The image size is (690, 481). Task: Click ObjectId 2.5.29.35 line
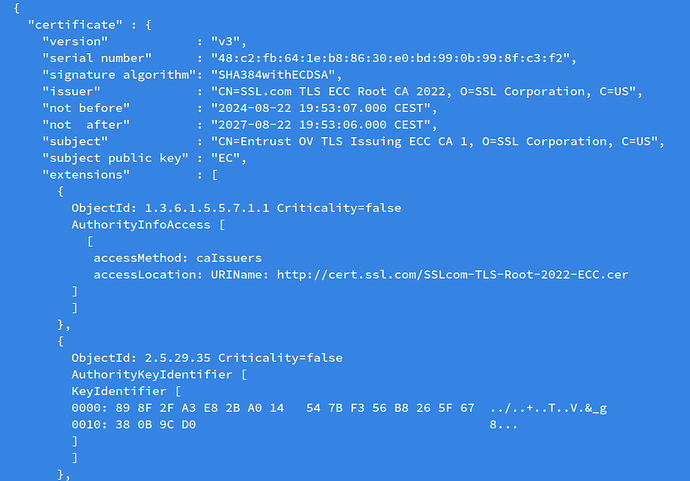[x=207, y=358]
